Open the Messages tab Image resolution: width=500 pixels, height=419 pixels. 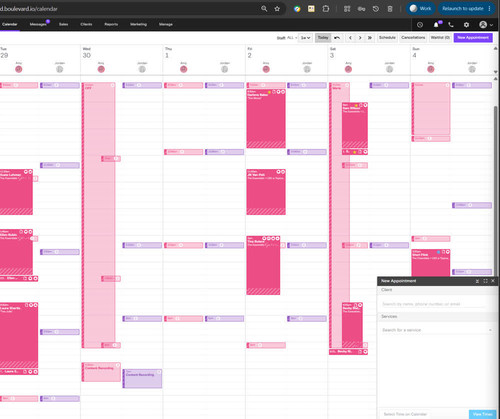(x=38, y=24)
